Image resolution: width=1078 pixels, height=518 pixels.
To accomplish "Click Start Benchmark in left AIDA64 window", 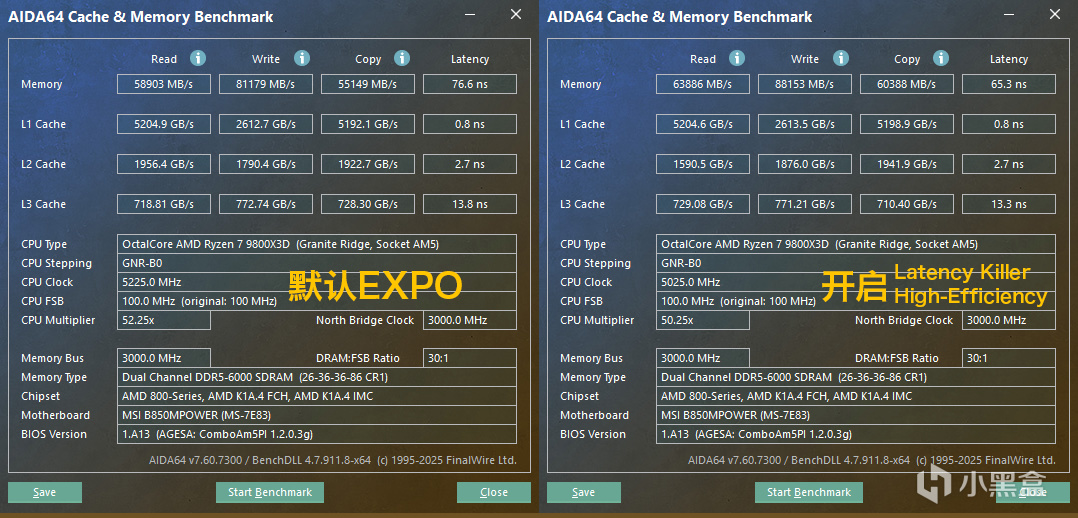I will [x=270, y=492].
